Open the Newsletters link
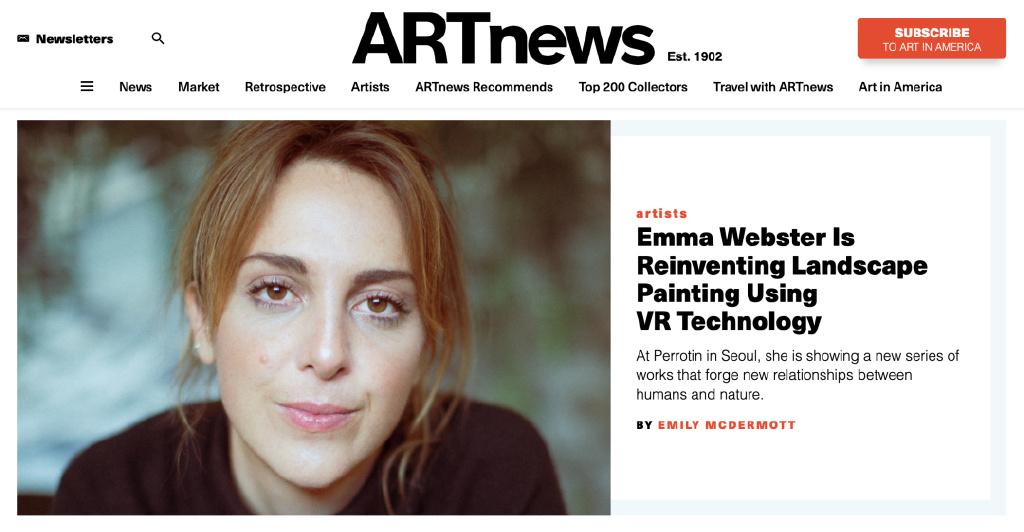Image resolution: width=1024 pixels, height=532 pixels. [x=74, y=39]
